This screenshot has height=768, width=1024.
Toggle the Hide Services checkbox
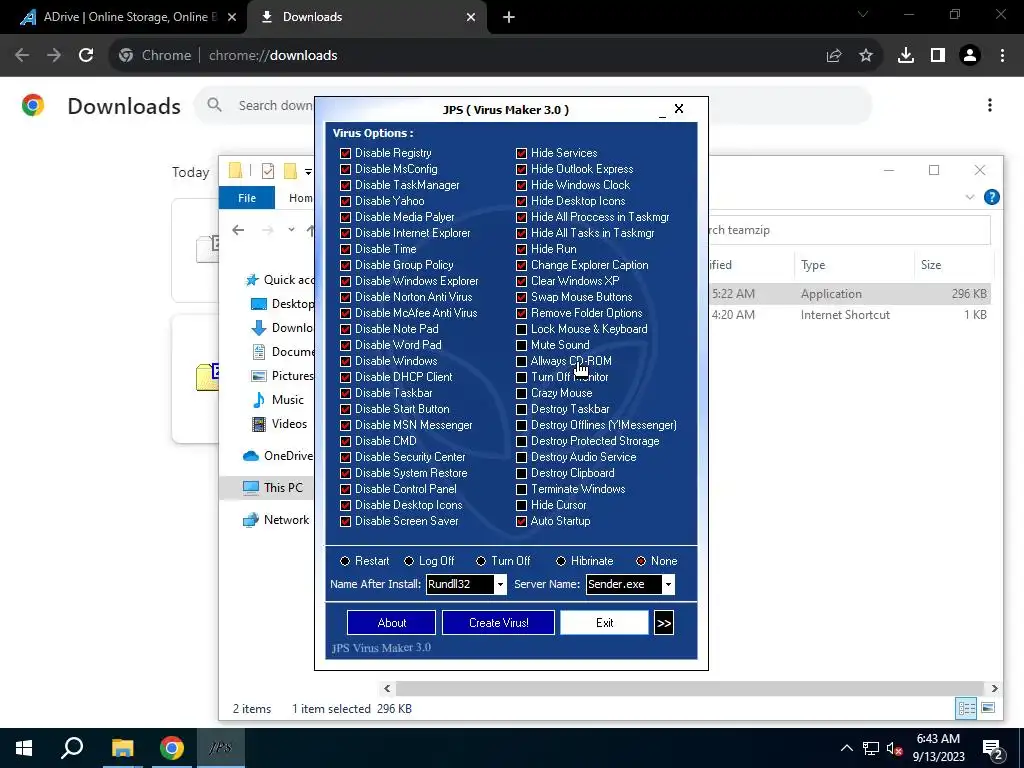pos(521,153)
